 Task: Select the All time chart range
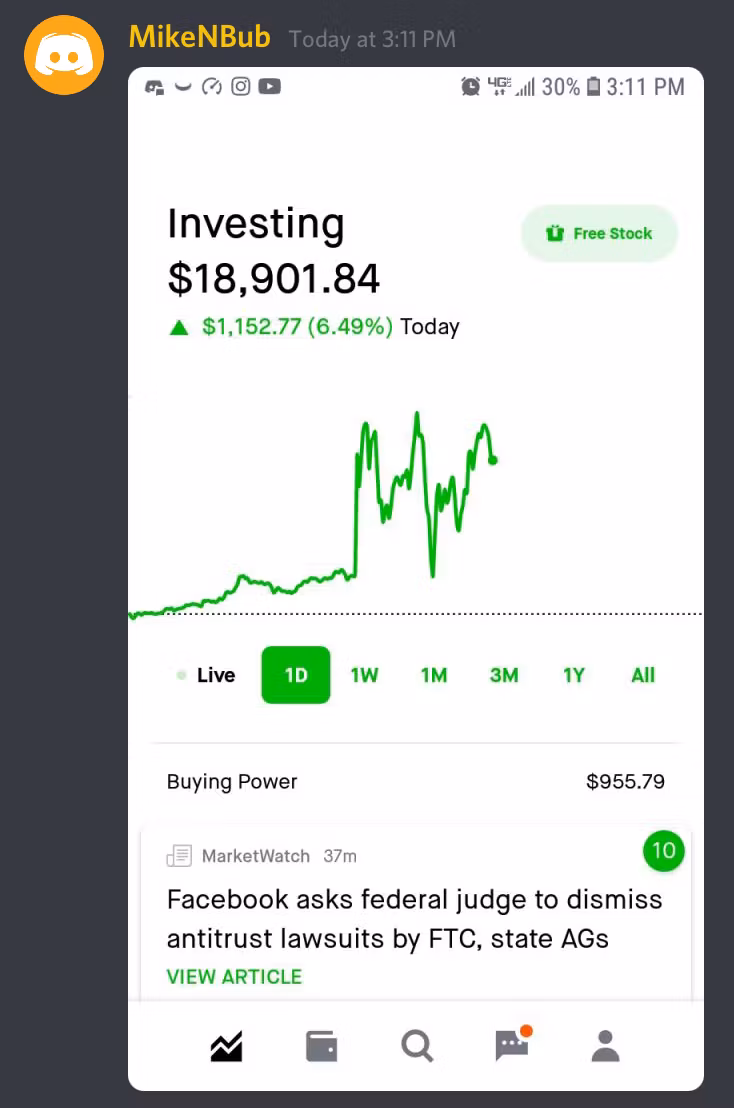click(643, 675)
